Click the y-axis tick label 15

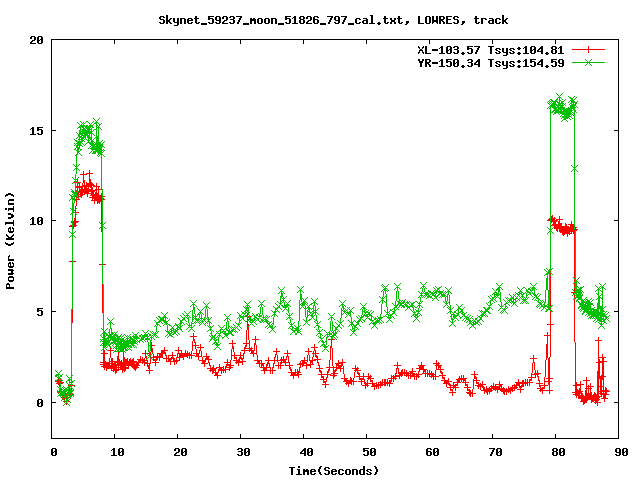[x=36, y=131]
